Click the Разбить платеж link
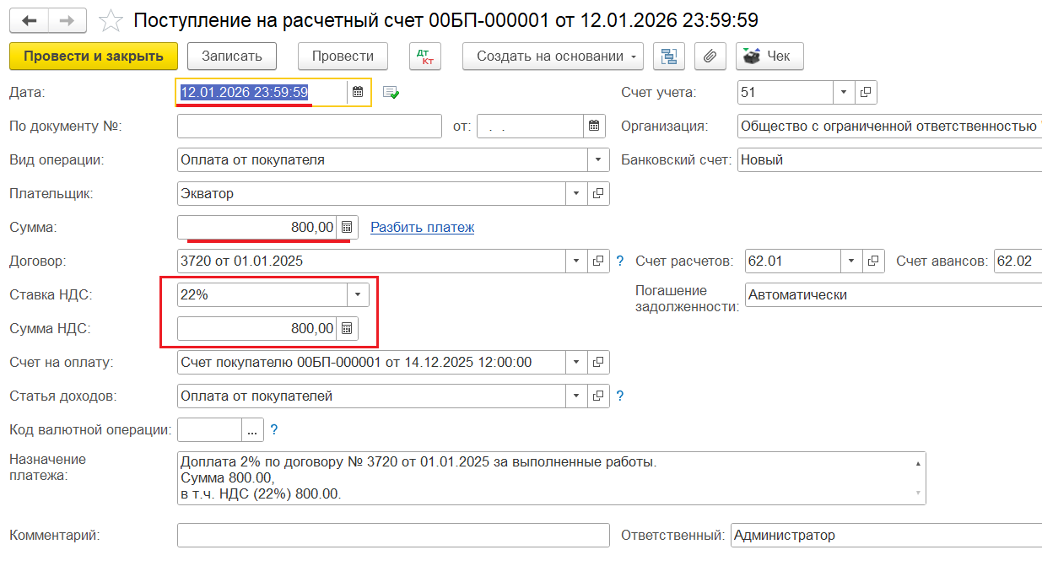The width and height of the screenshot is (1043, 566). (422, 227)
